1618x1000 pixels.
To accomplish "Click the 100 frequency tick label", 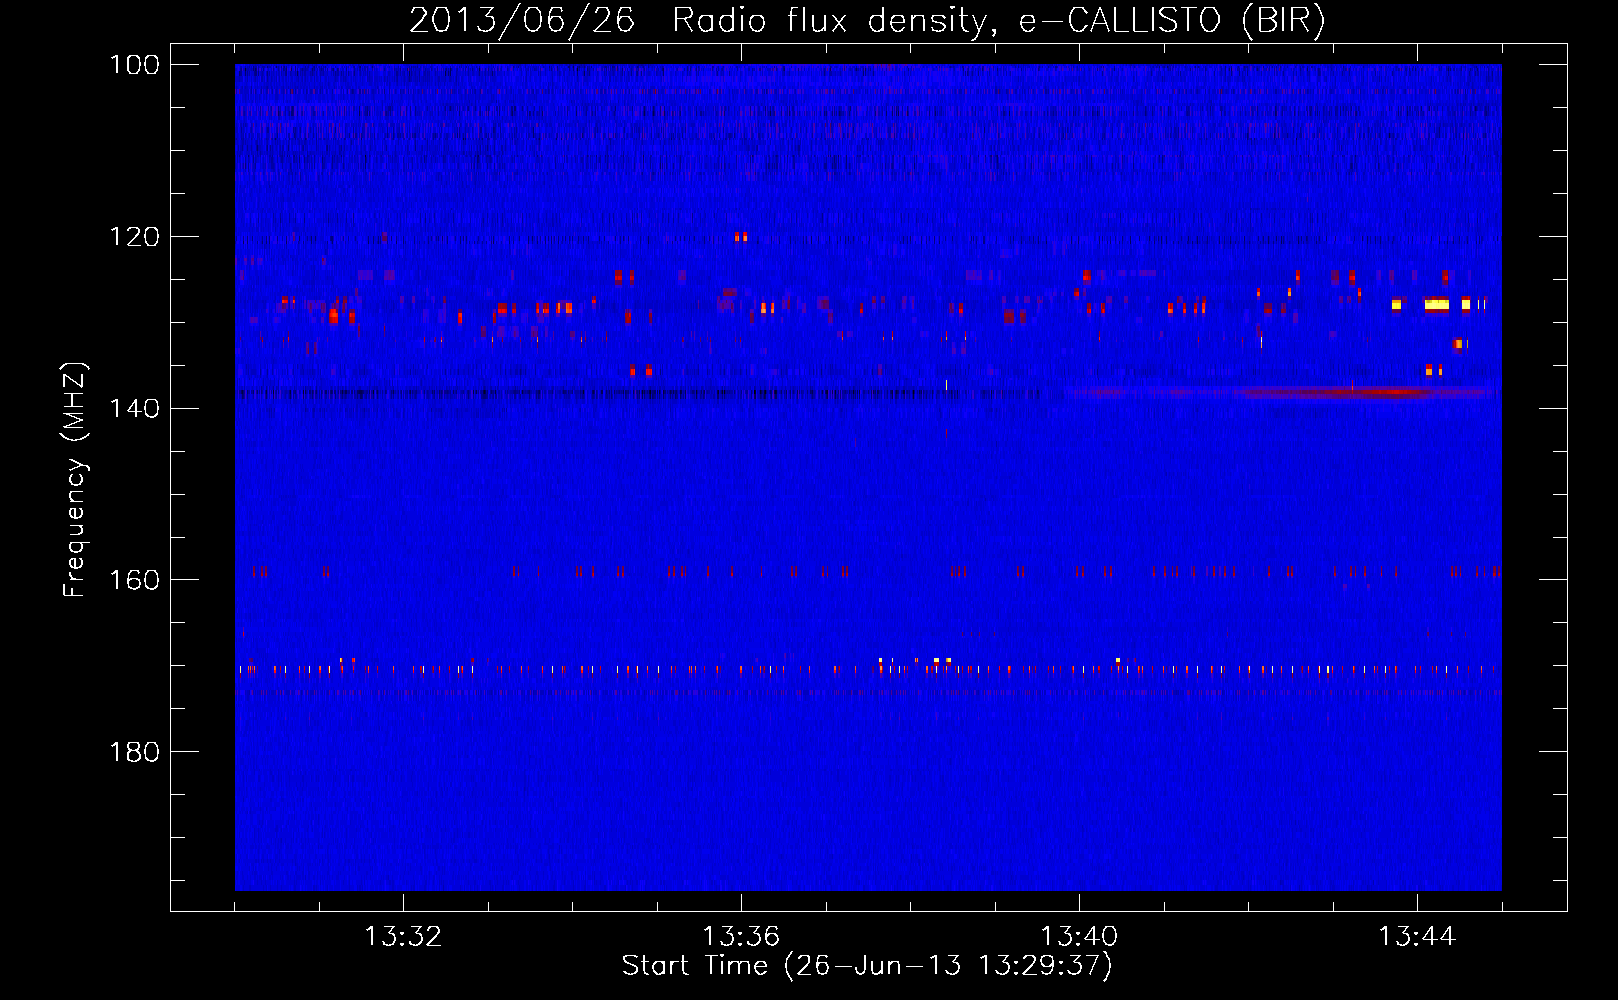I will 135,65.
